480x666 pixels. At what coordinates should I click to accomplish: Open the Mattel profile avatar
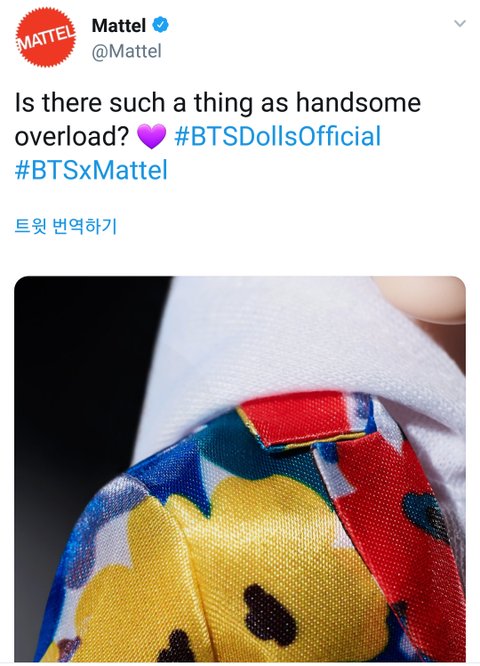(x=46, y=37)
